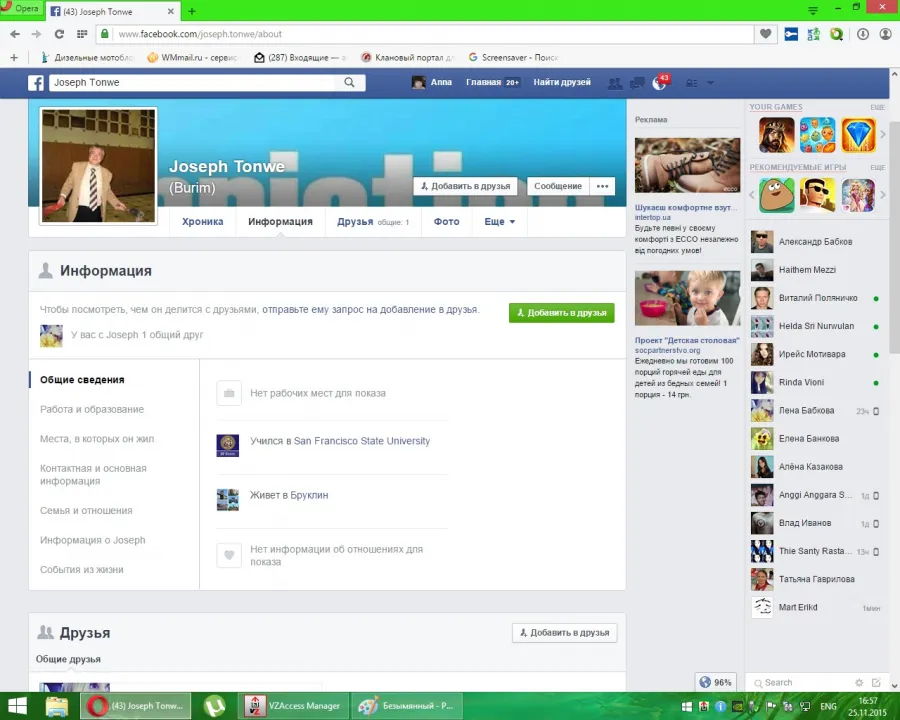Screen dimensions: 900x720
Task: Click the magnifier icon in Facebook search
Action: pyautogui.click(x=349, y=83)
